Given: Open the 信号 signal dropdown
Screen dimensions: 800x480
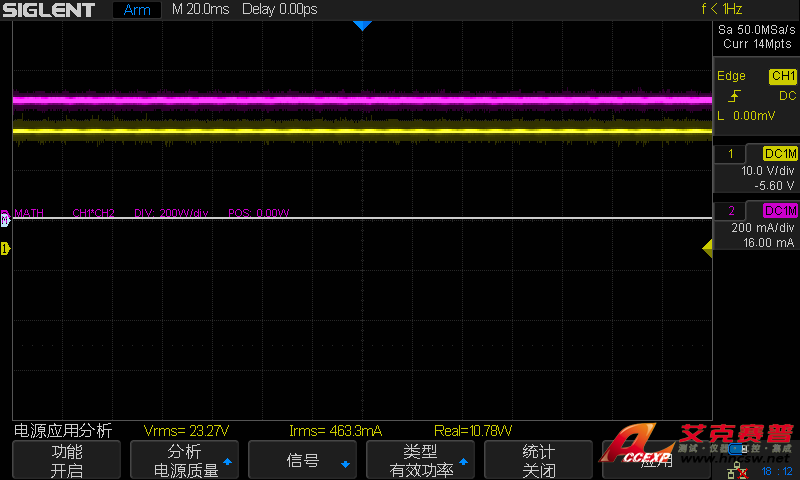Looking at the screenshot, I should pos(303,460).
